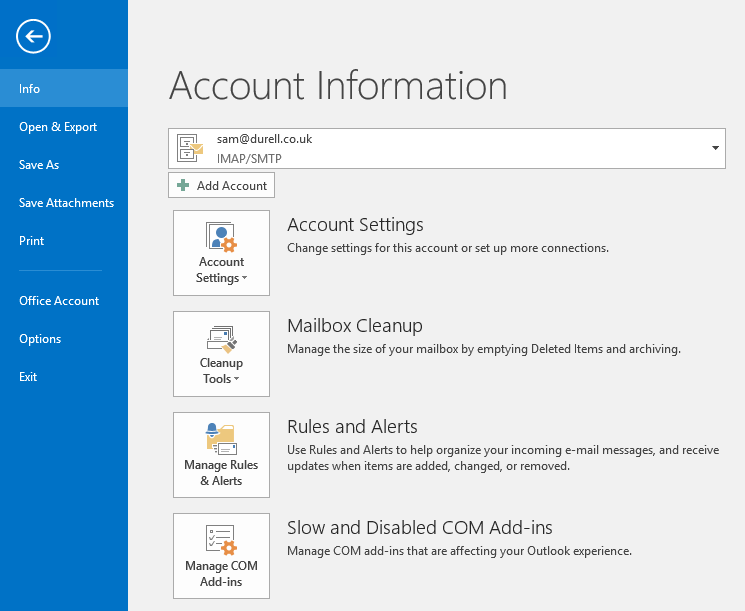745x611 pixels.
Task: Click the Account Settings section heading
Action: [355, 225]
